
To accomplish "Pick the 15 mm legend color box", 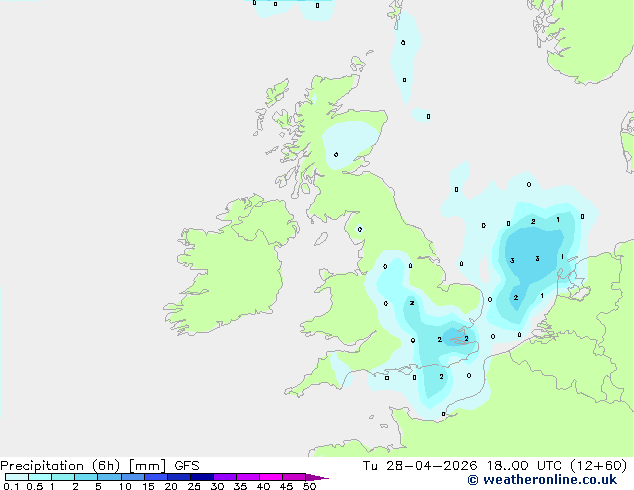I will (x=156, y=477).
